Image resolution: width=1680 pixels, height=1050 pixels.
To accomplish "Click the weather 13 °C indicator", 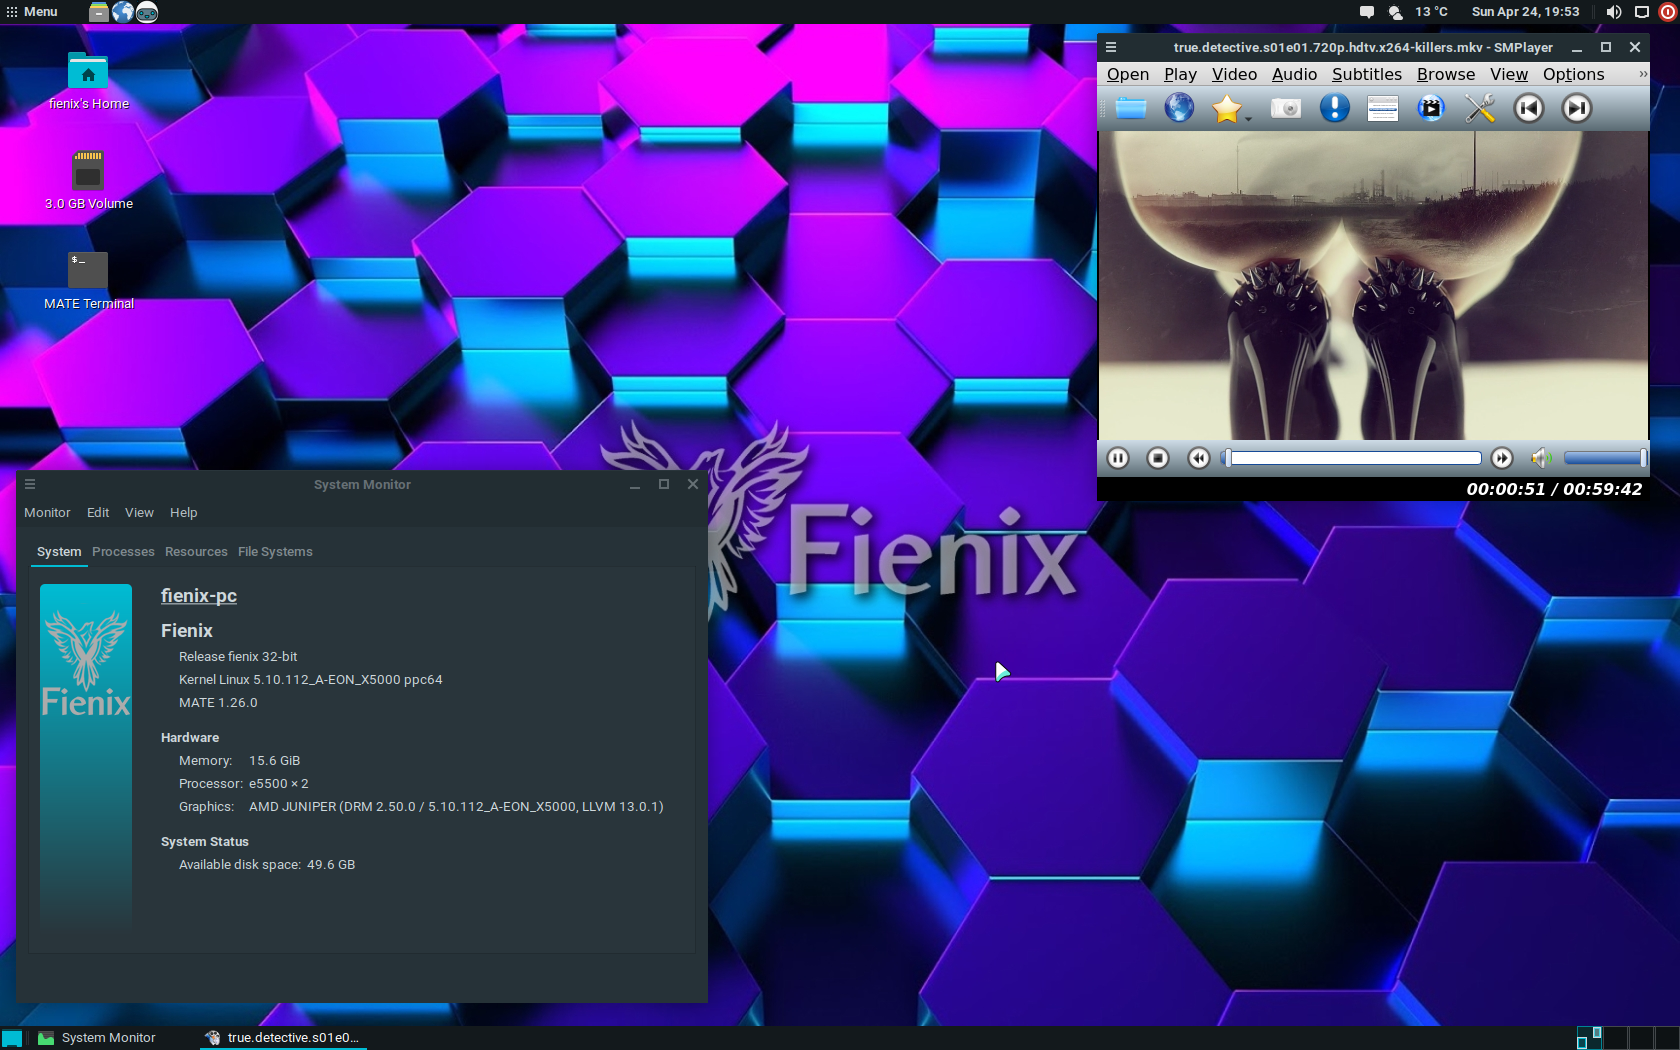I will click(x=1417, y=12).
